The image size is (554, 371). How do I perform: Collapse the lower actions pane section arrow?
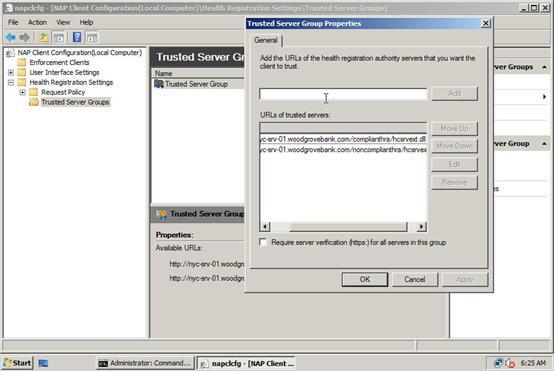544,143
